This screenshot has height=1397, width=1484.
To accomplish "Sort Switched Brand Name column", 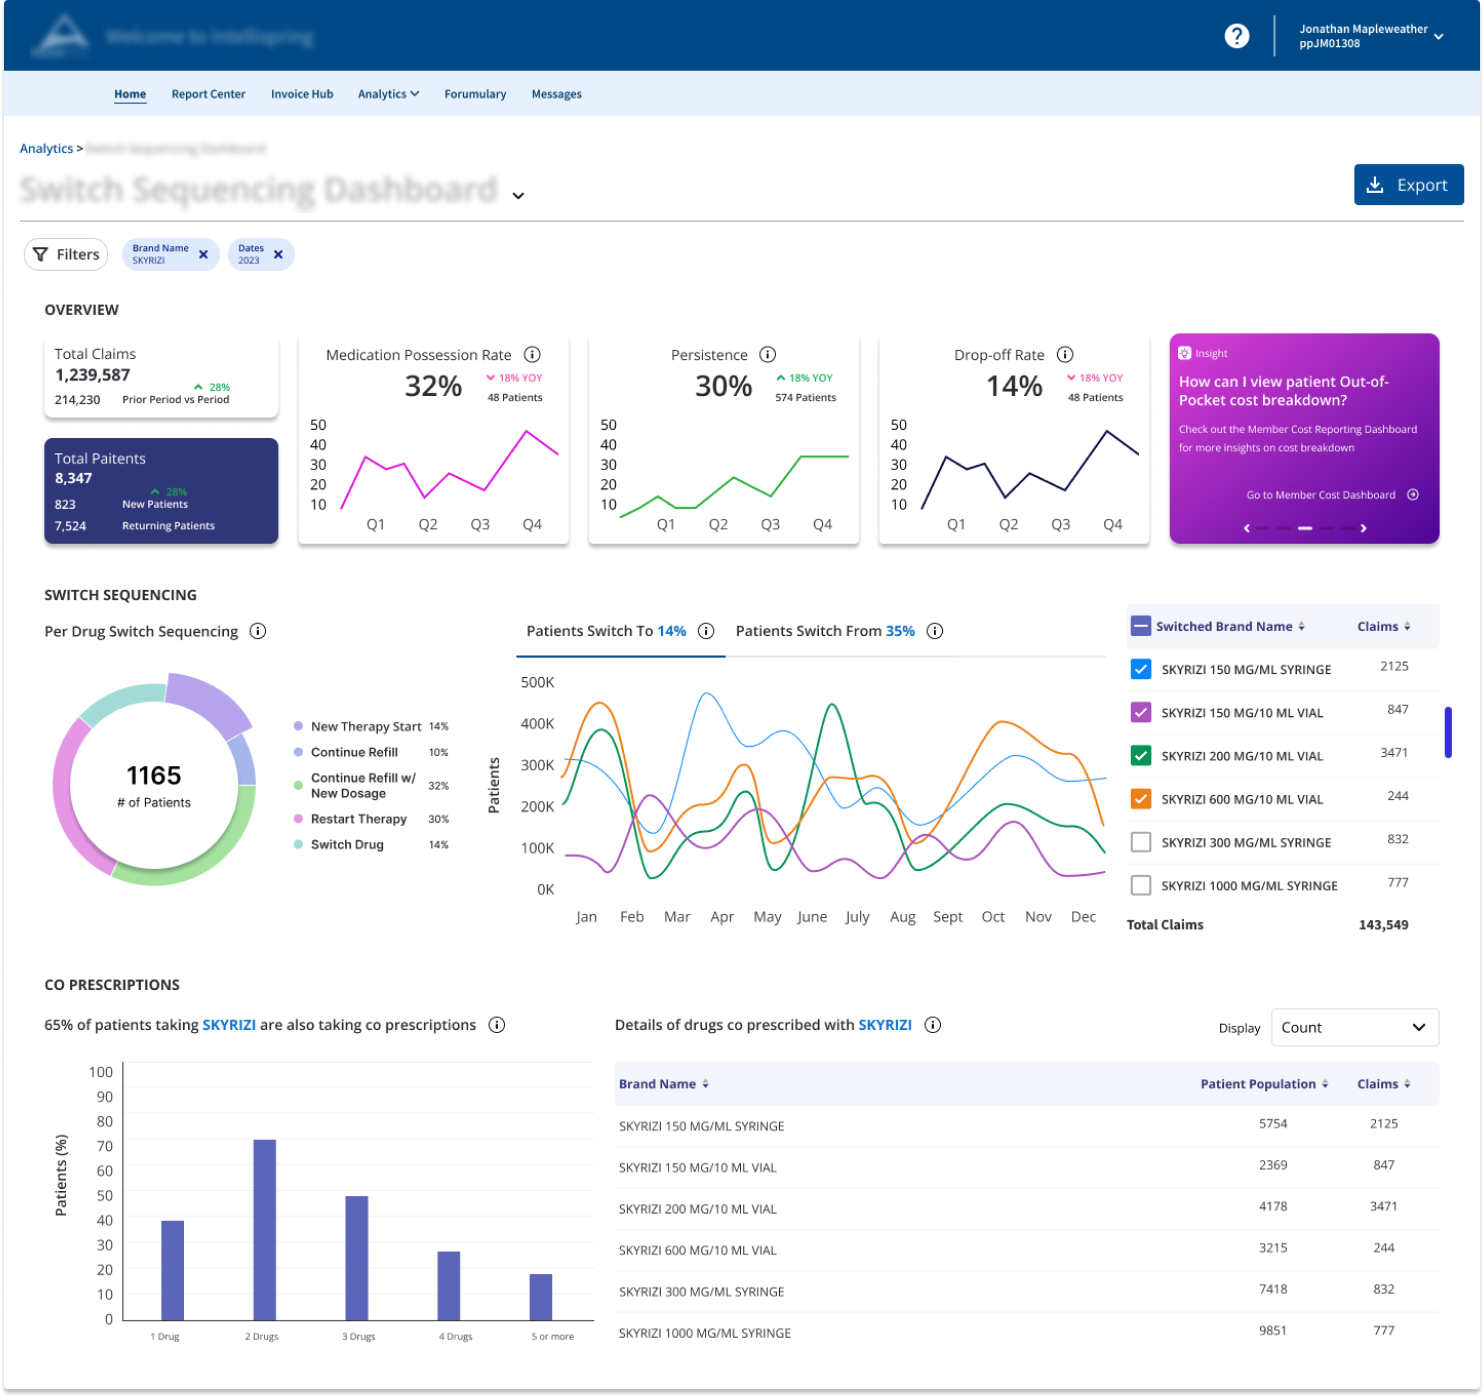I will click(1301, 627).
